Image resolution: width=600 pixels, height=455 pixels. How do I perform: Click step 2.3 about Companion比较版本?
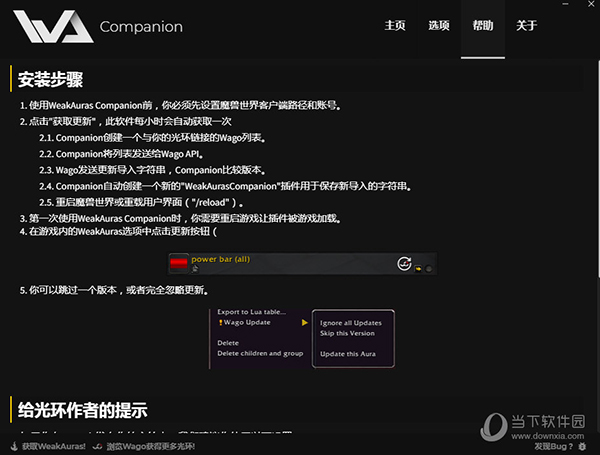(x=152, y=170)
